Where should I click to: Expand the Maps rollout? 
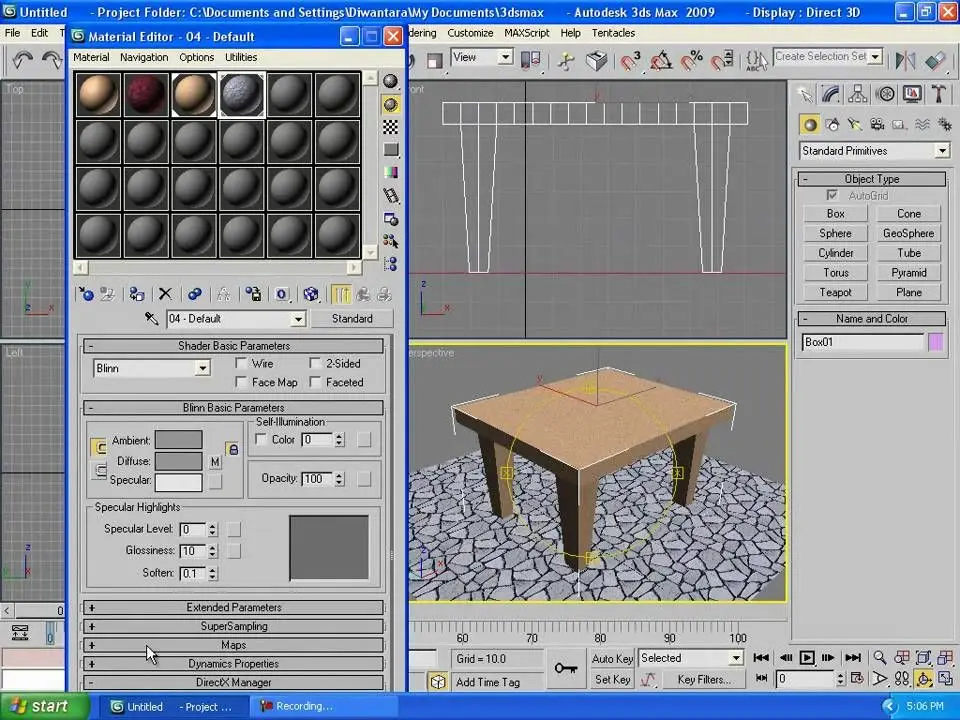tap(233, 645)
